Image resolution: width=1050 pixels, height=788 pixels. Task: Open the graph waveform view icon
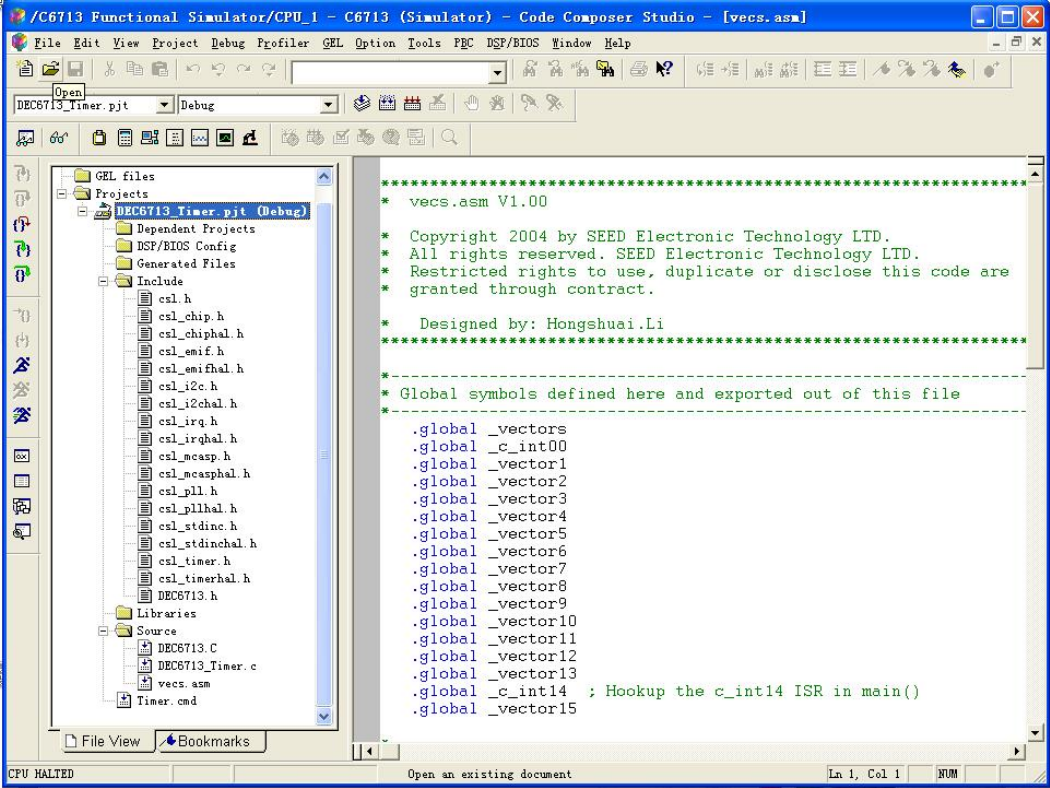click(x=200, y=138)
